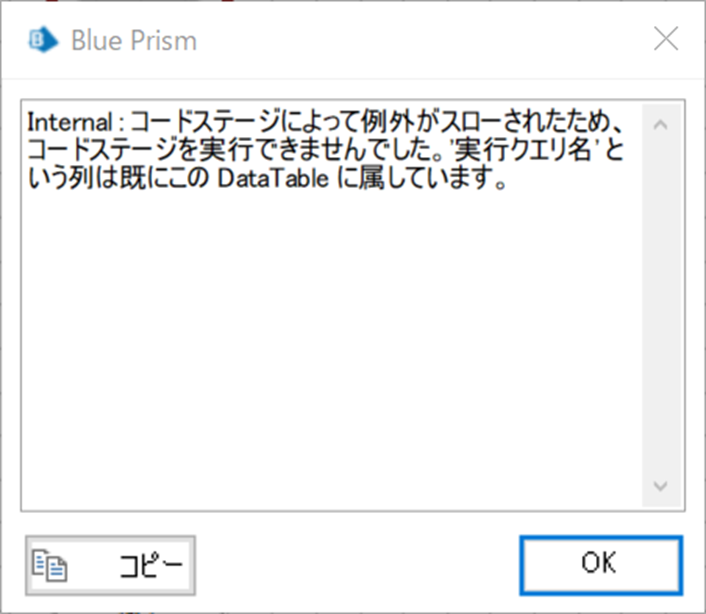
Task: Click the '実行クエリ名' column name in the message
Action: point(523,150)
